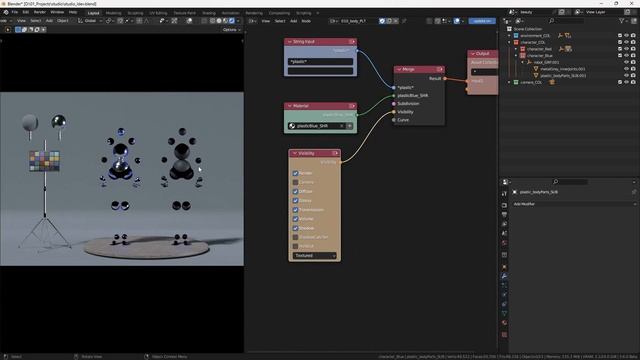Image resolution: width=640 pixels, height=360 pixels.
Task: Open the node editor's View menu
Action: point(266,21)
